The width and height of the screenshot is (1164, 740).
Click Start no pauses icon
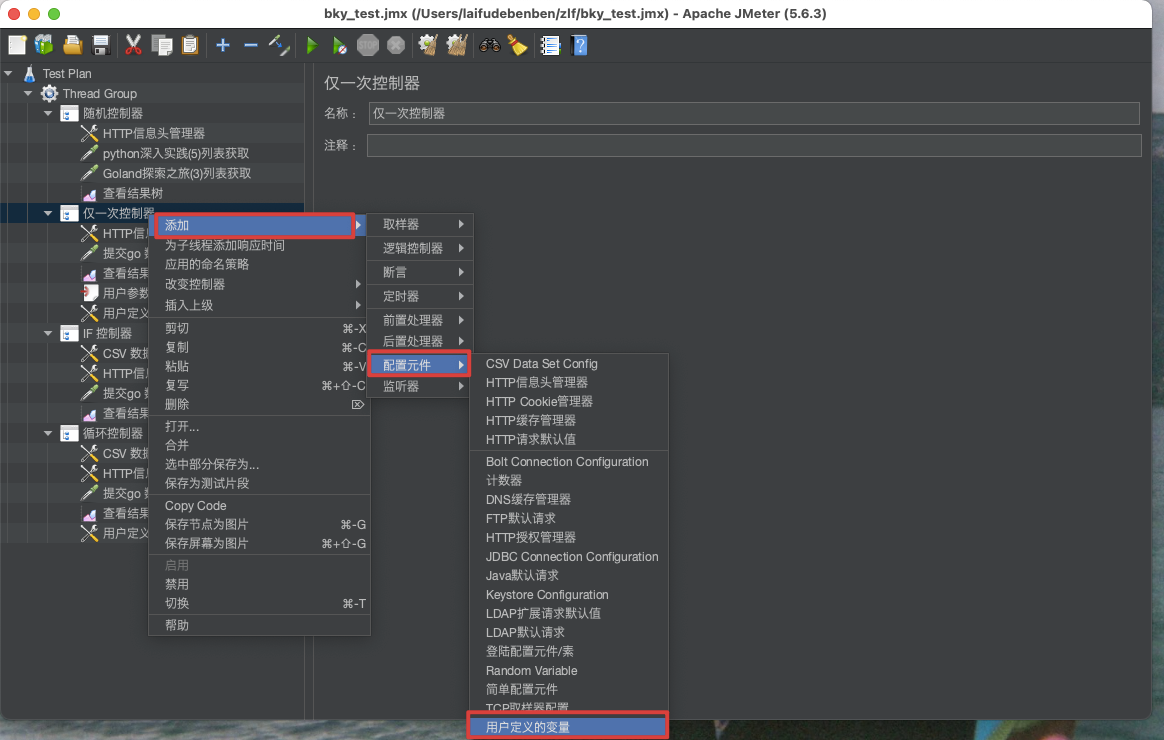339,45
